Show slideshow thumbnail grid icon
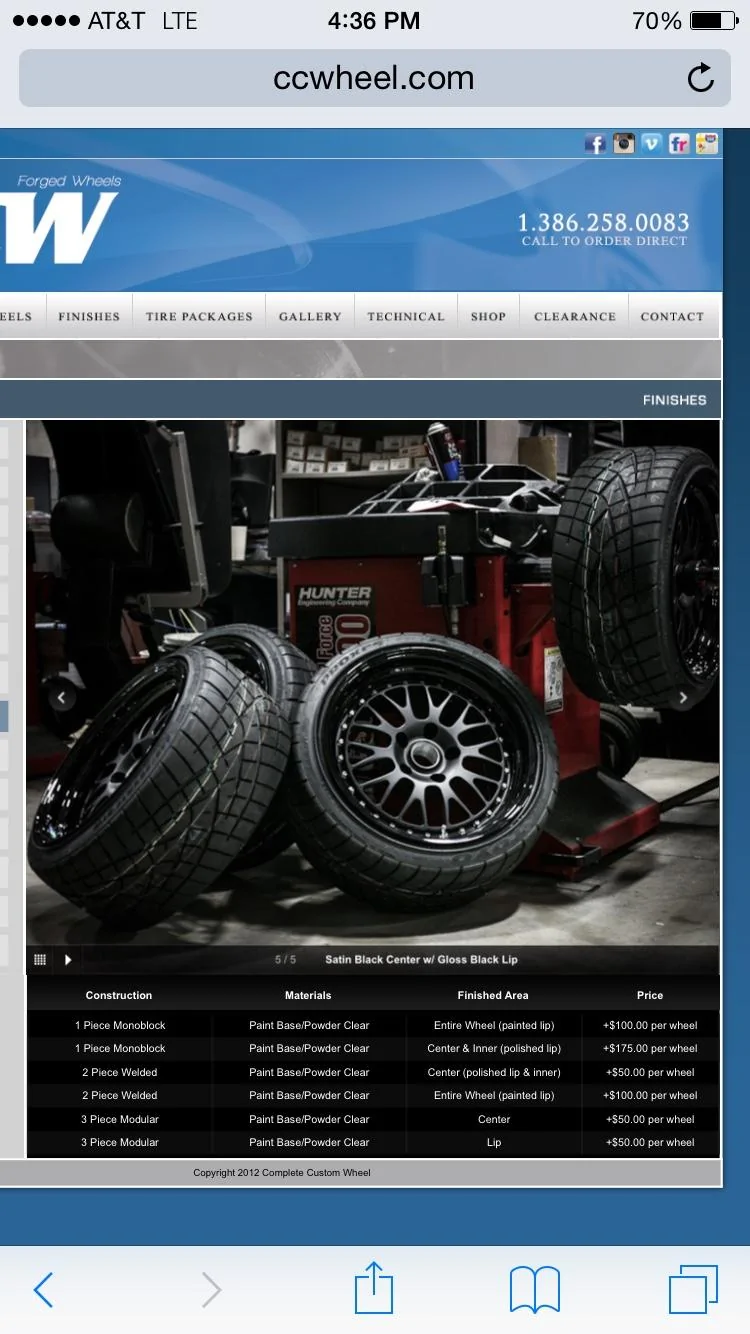 click(40, 960)
